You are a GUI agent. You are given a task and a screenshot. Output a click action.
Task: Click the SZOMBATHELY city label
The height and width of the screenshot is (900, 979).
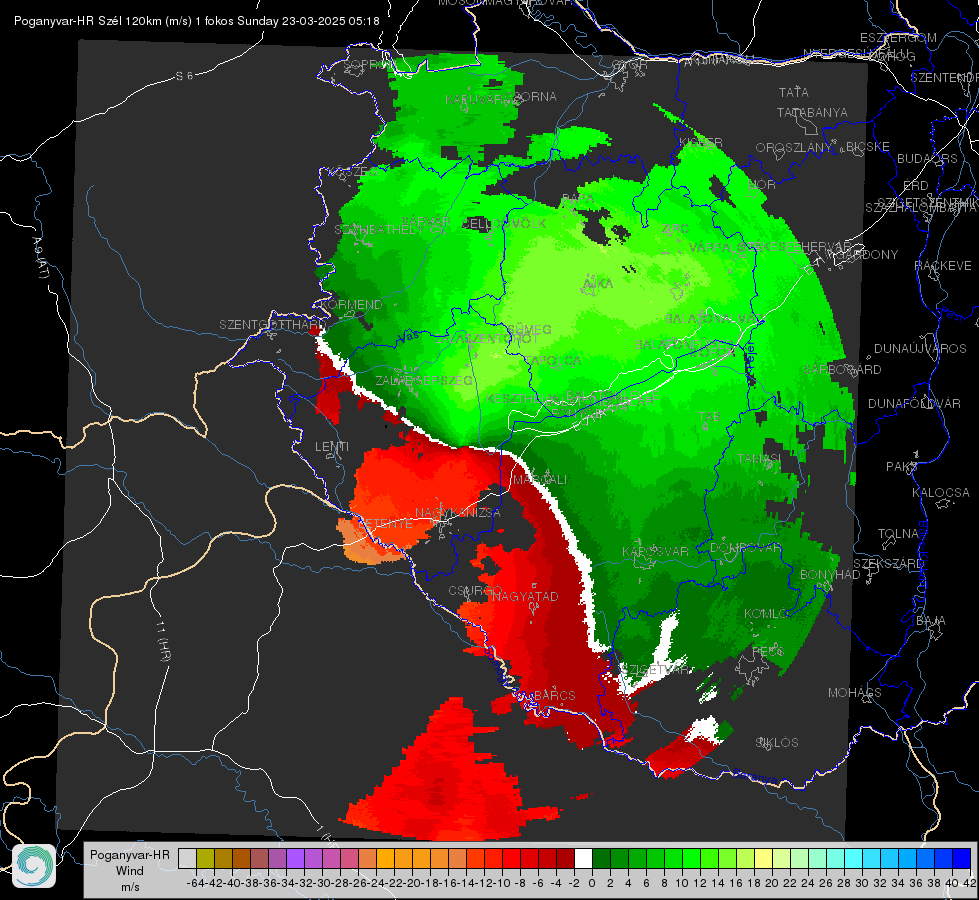pos(380,230)
